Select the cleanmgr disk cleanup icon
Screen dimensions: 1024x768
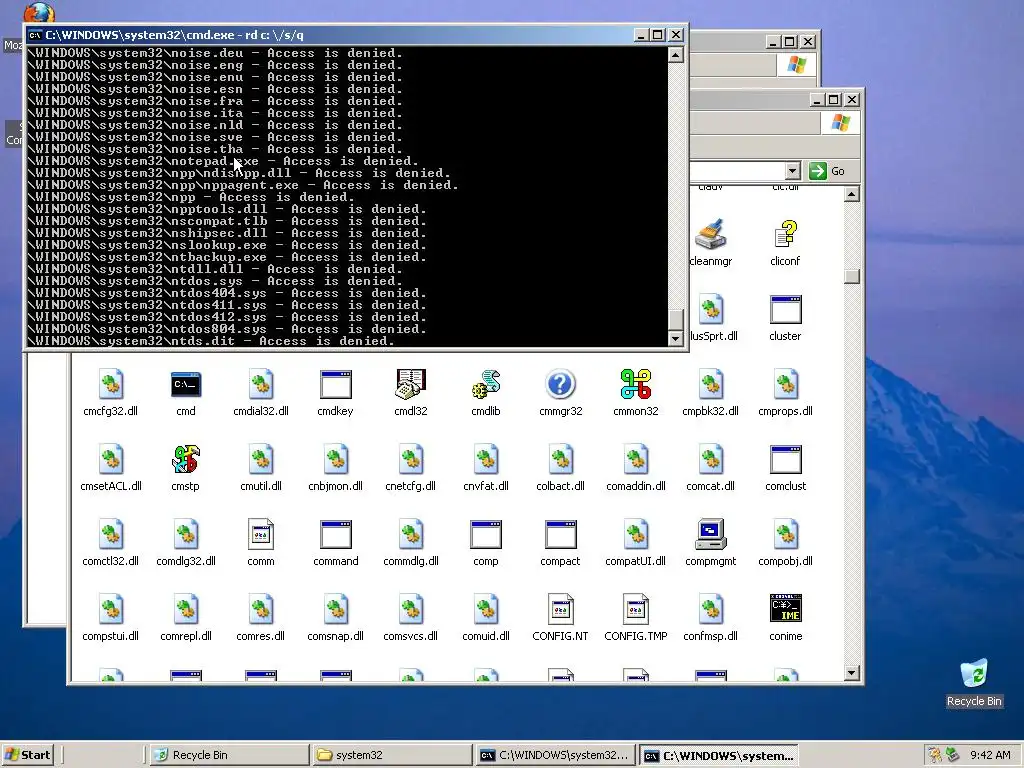[x=711, y=234]
